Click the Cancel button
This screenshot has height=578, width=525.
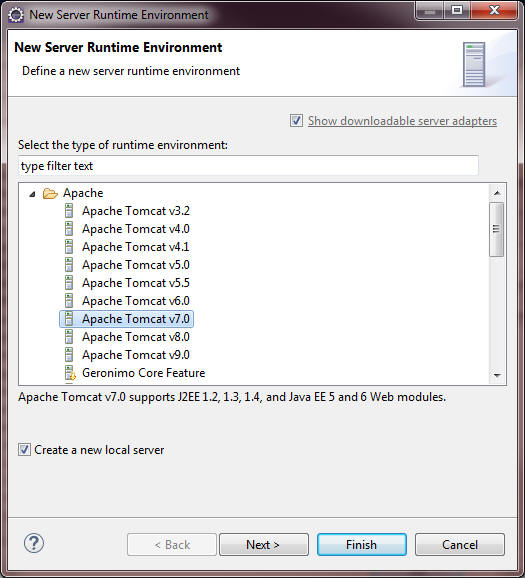[x=460, y=544]
